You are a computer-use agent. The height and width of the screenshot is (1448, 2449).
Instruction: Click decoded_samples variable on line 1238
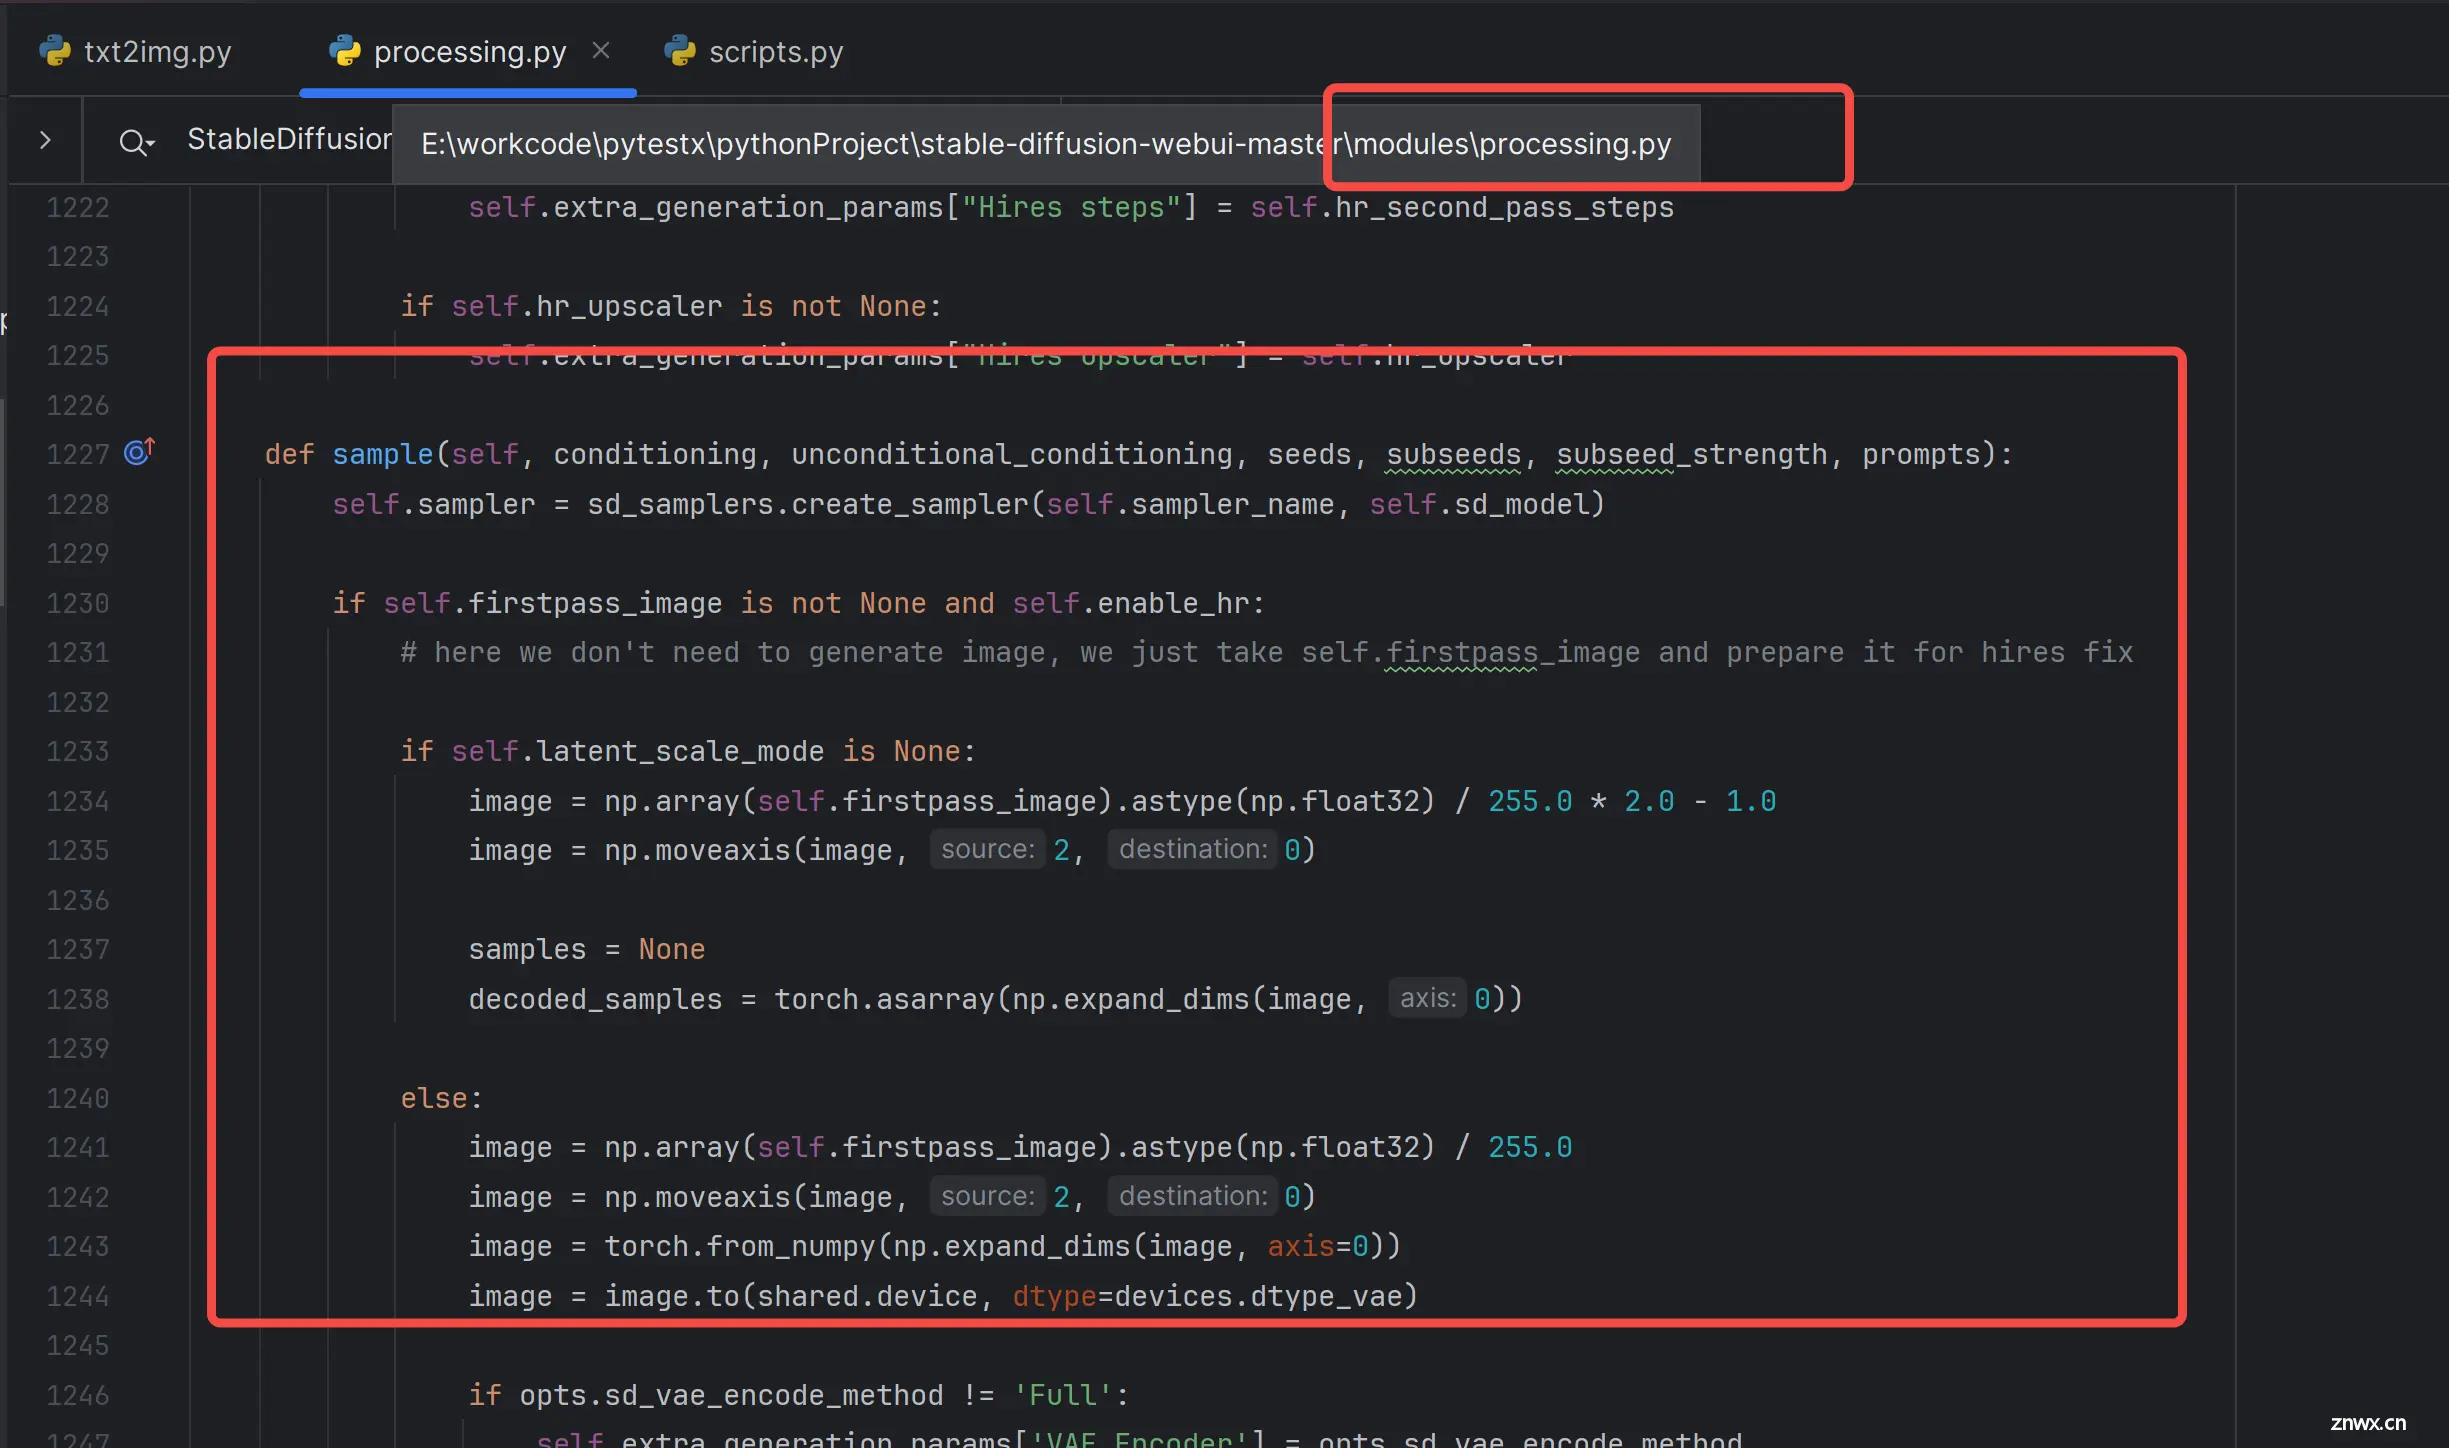point(595,999)
